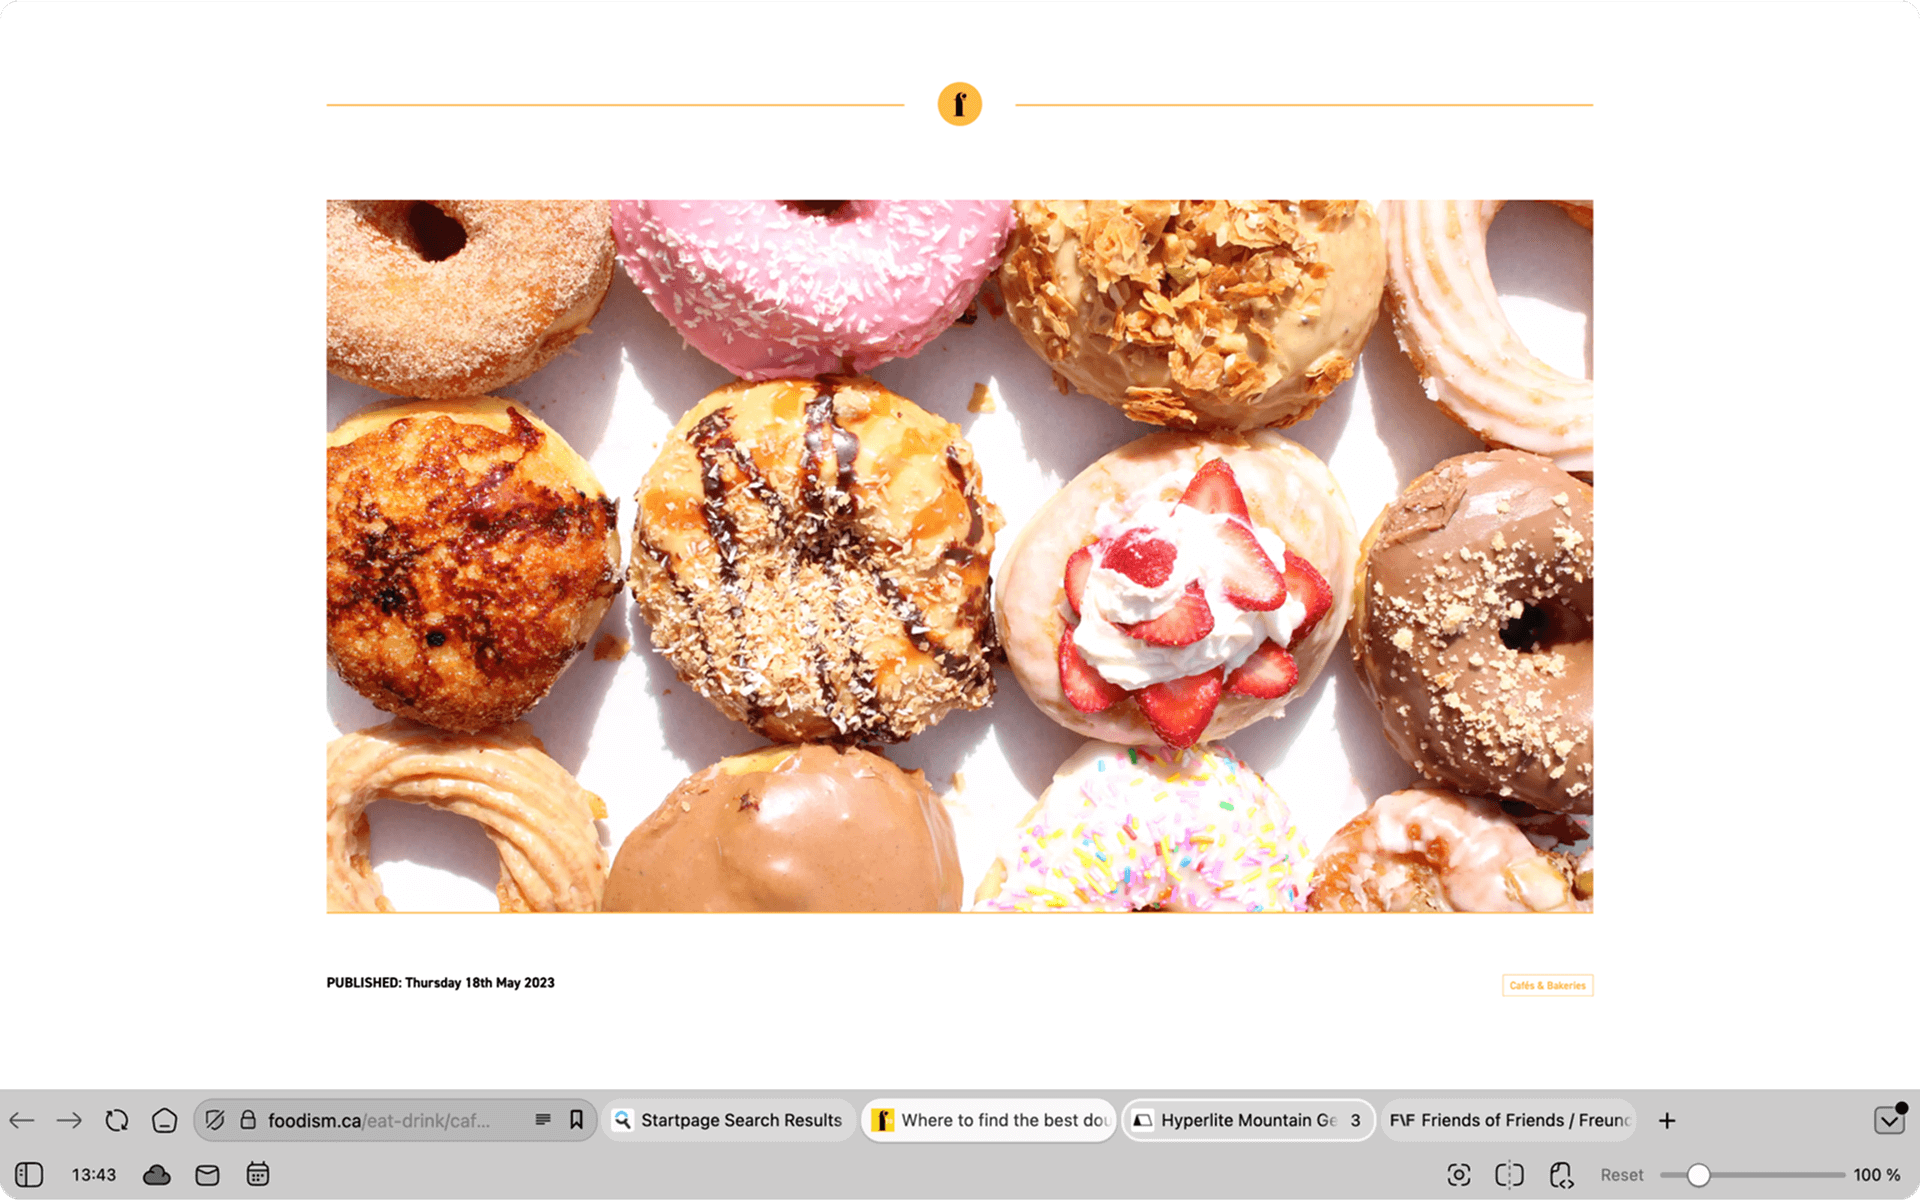Switch to the Friends of Friends tab
The height and width of the screenshot is (1200, 1920).
[1508, 1120]
